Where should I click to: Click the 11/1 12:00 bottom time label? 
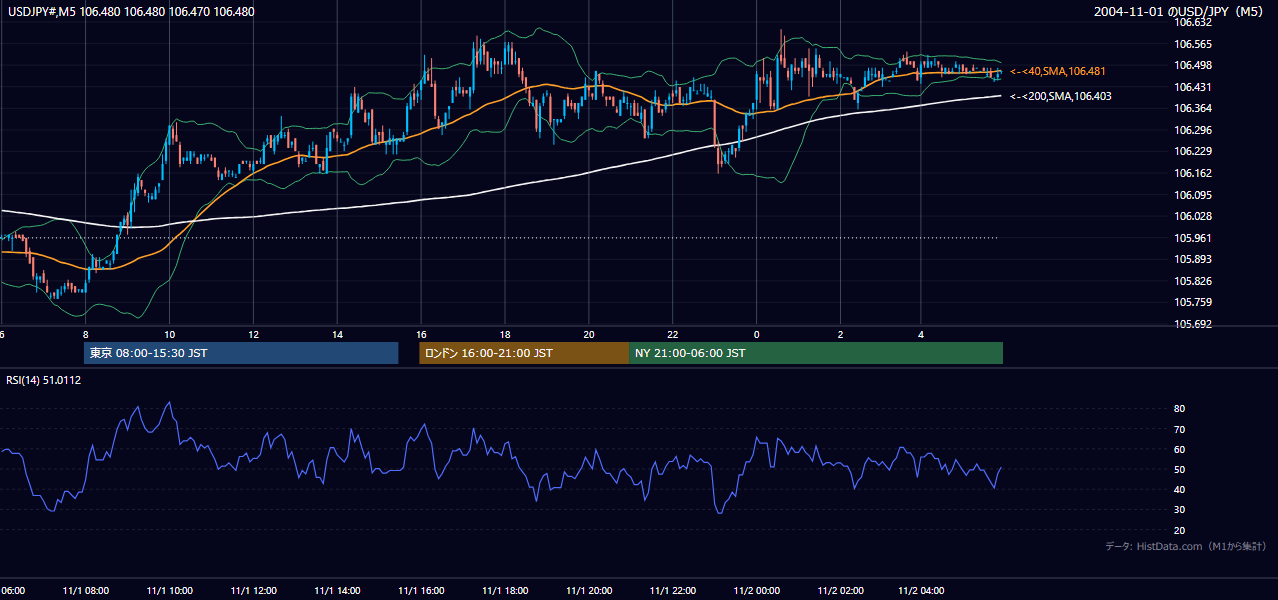[x=253, y=590]
